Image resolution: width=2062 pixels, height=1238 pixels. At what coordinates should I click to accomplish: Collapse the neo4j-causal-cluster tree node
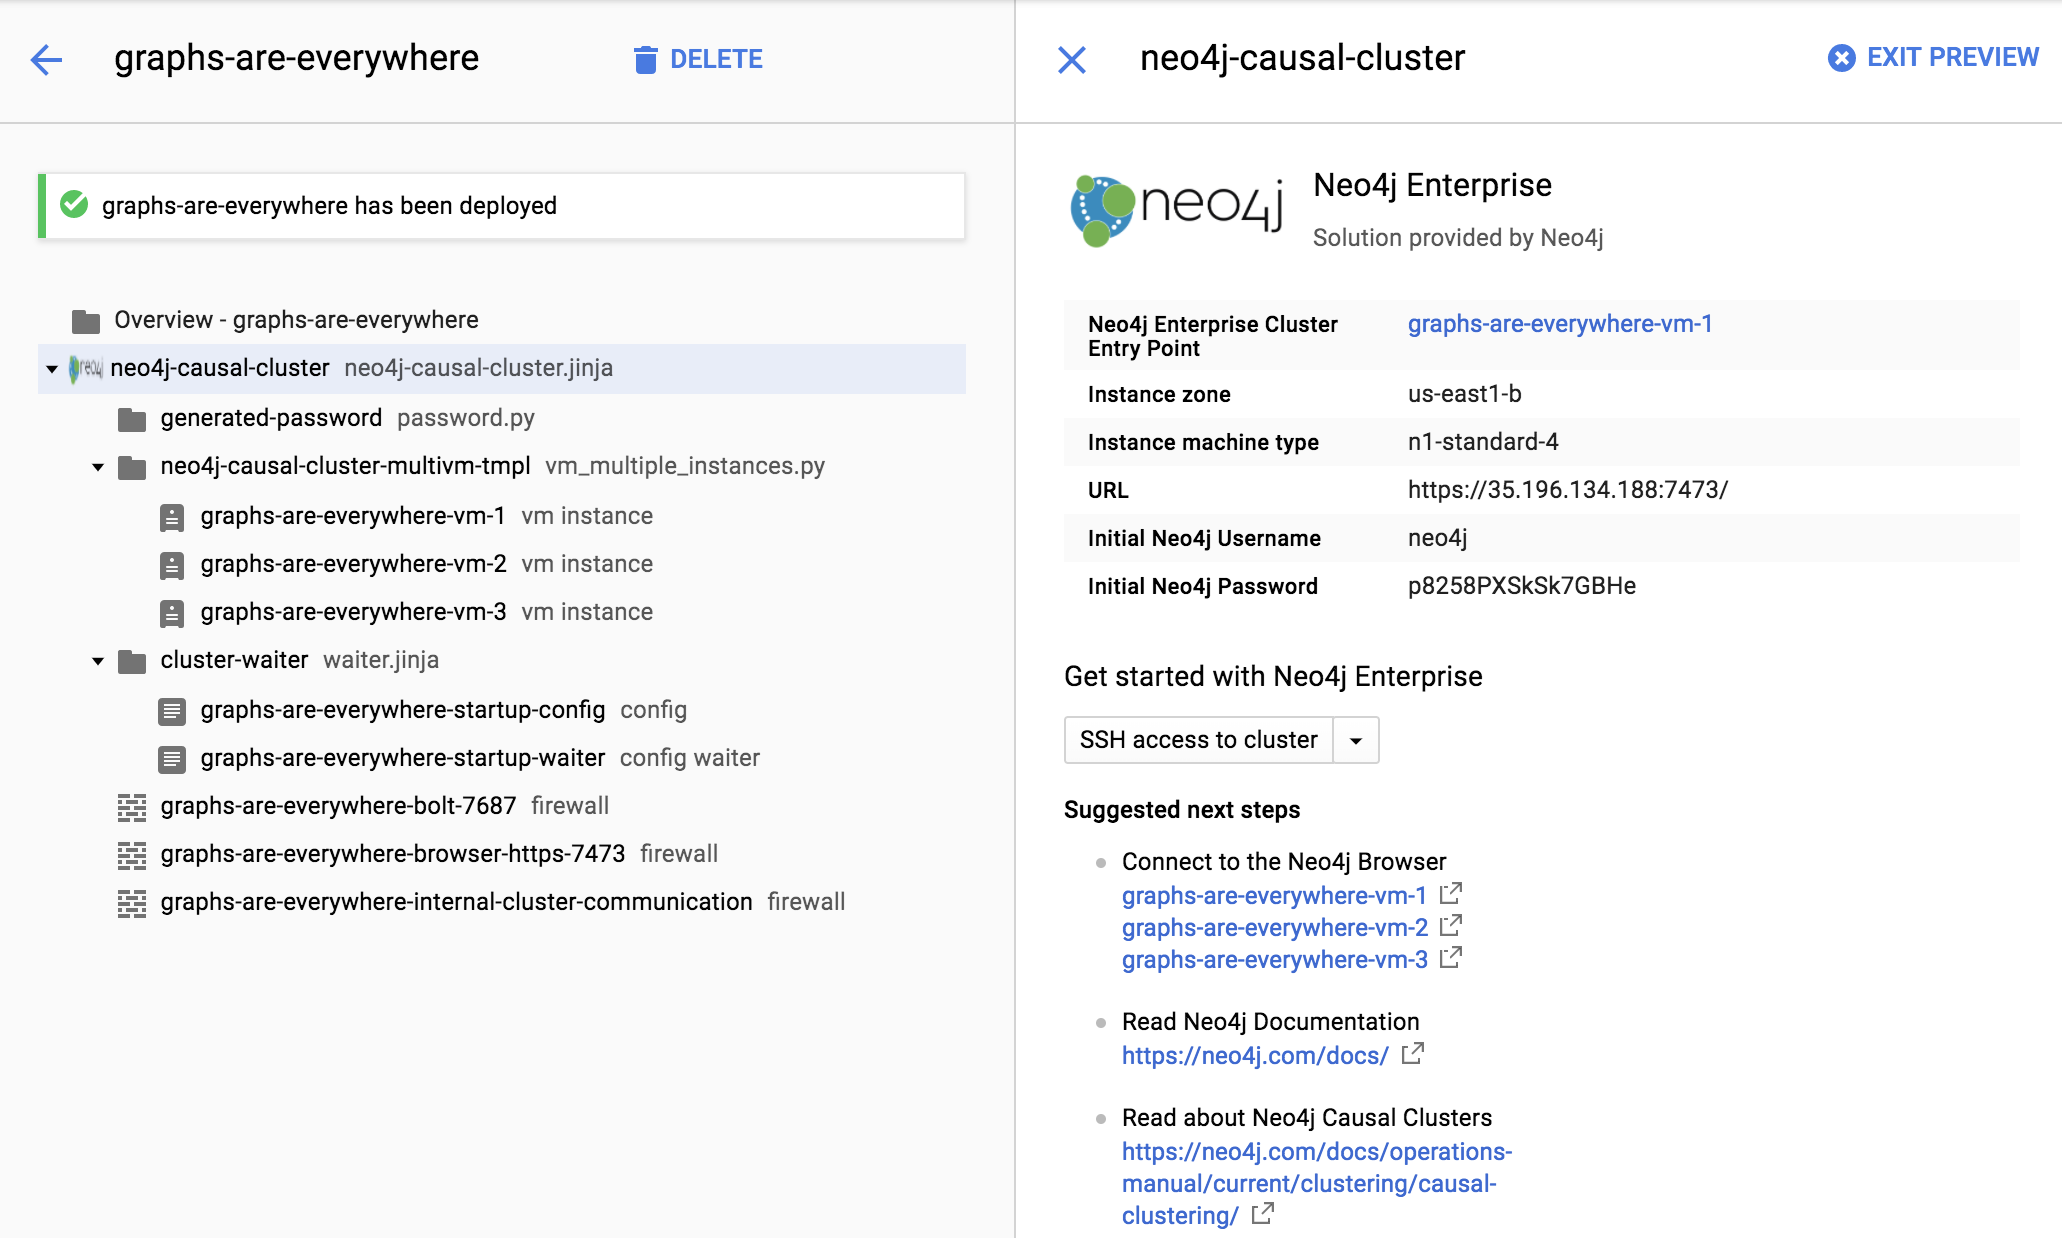tap(52, 369)
